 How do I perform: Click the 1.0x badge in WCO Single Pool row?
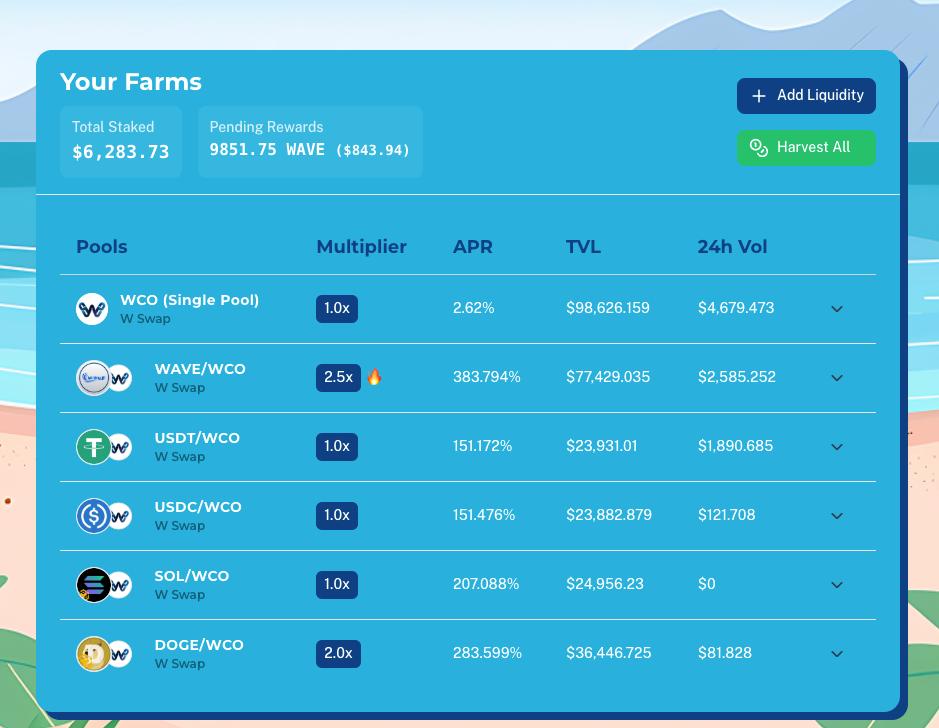click(x=337, y=309)
